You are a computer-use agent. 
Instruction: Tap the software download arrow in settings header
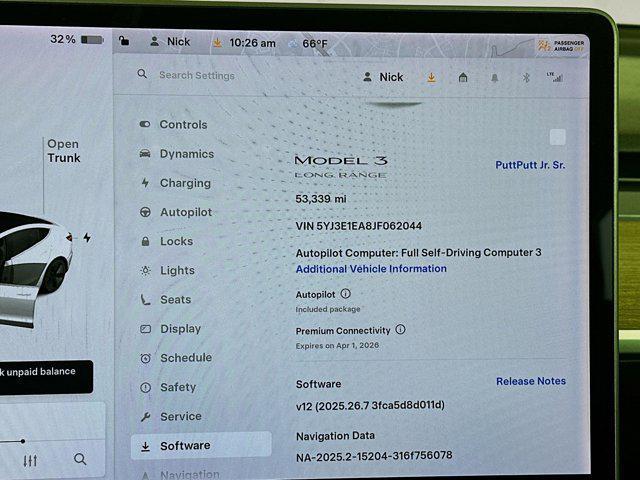click(x=431, y=77)
